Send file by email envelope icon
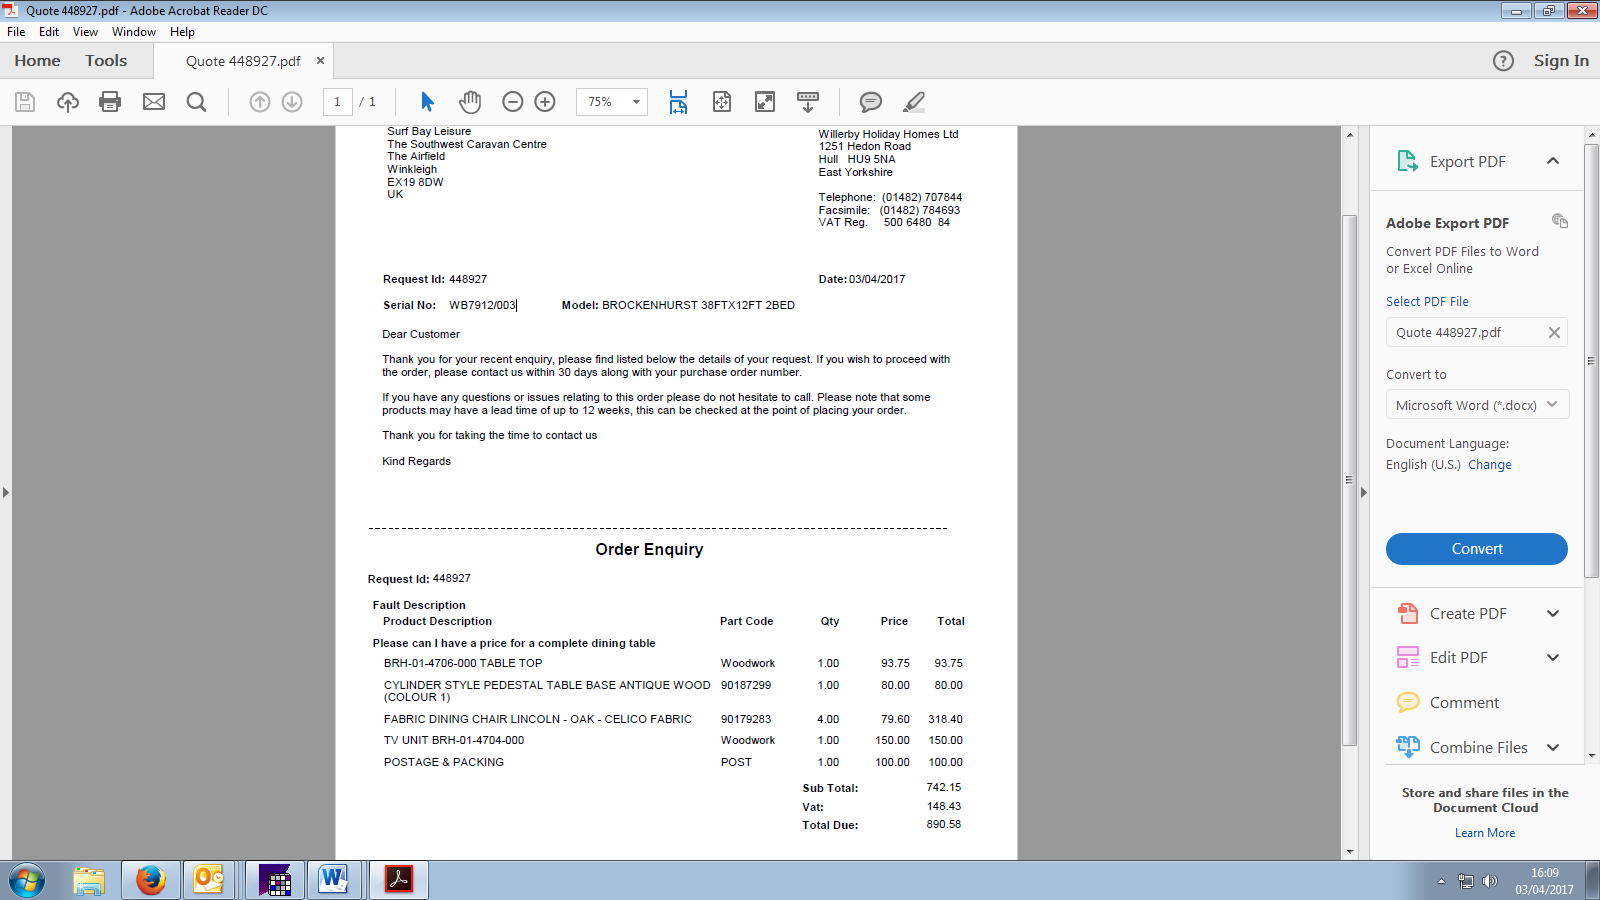This screenshot has height=900, width=1600. (x=154, y=102)
